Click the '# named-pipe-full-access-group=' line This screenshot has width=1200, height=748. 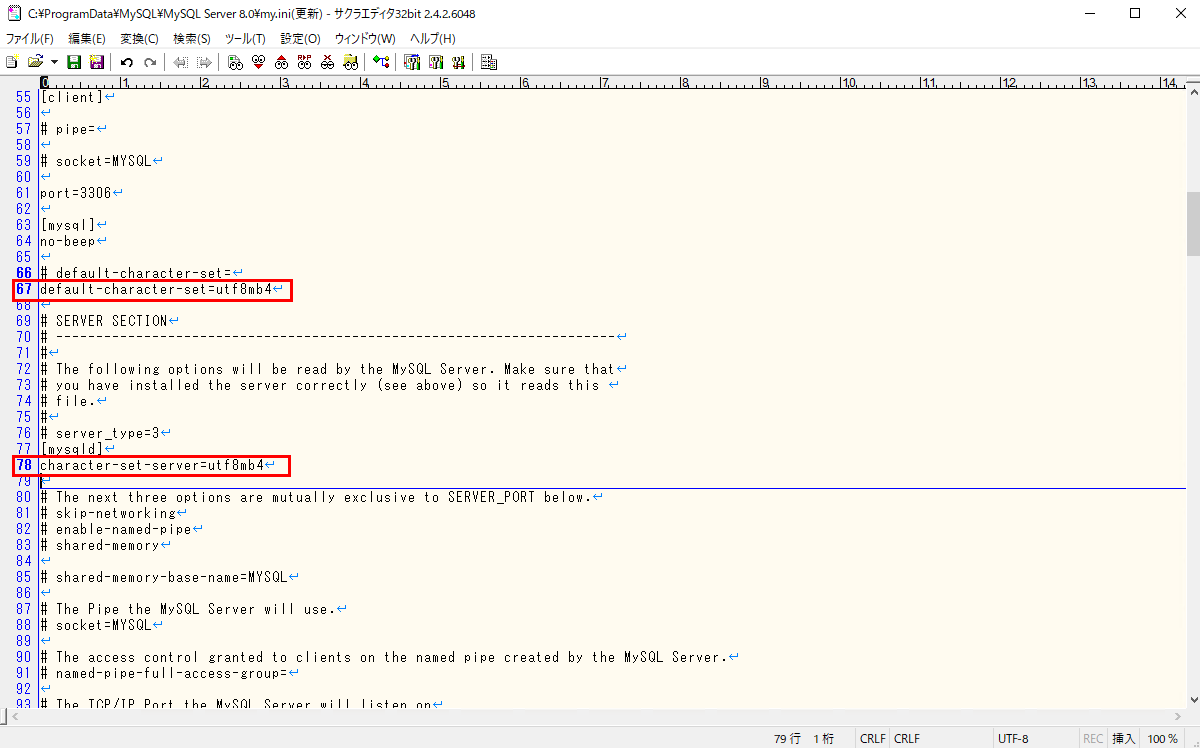click(x=164, y=673)
